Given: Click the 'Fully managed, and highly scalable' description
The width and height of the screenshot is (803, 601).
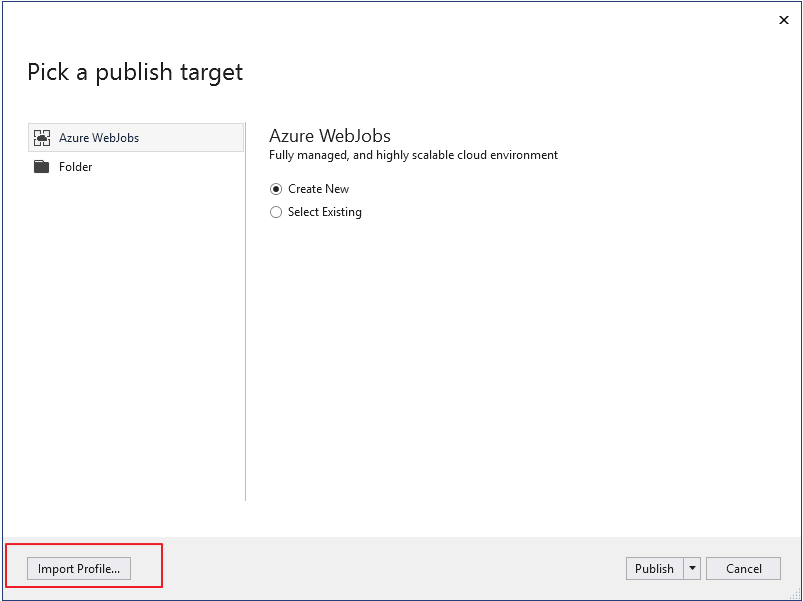Looking at the screenshot, I should pos(413,155).
